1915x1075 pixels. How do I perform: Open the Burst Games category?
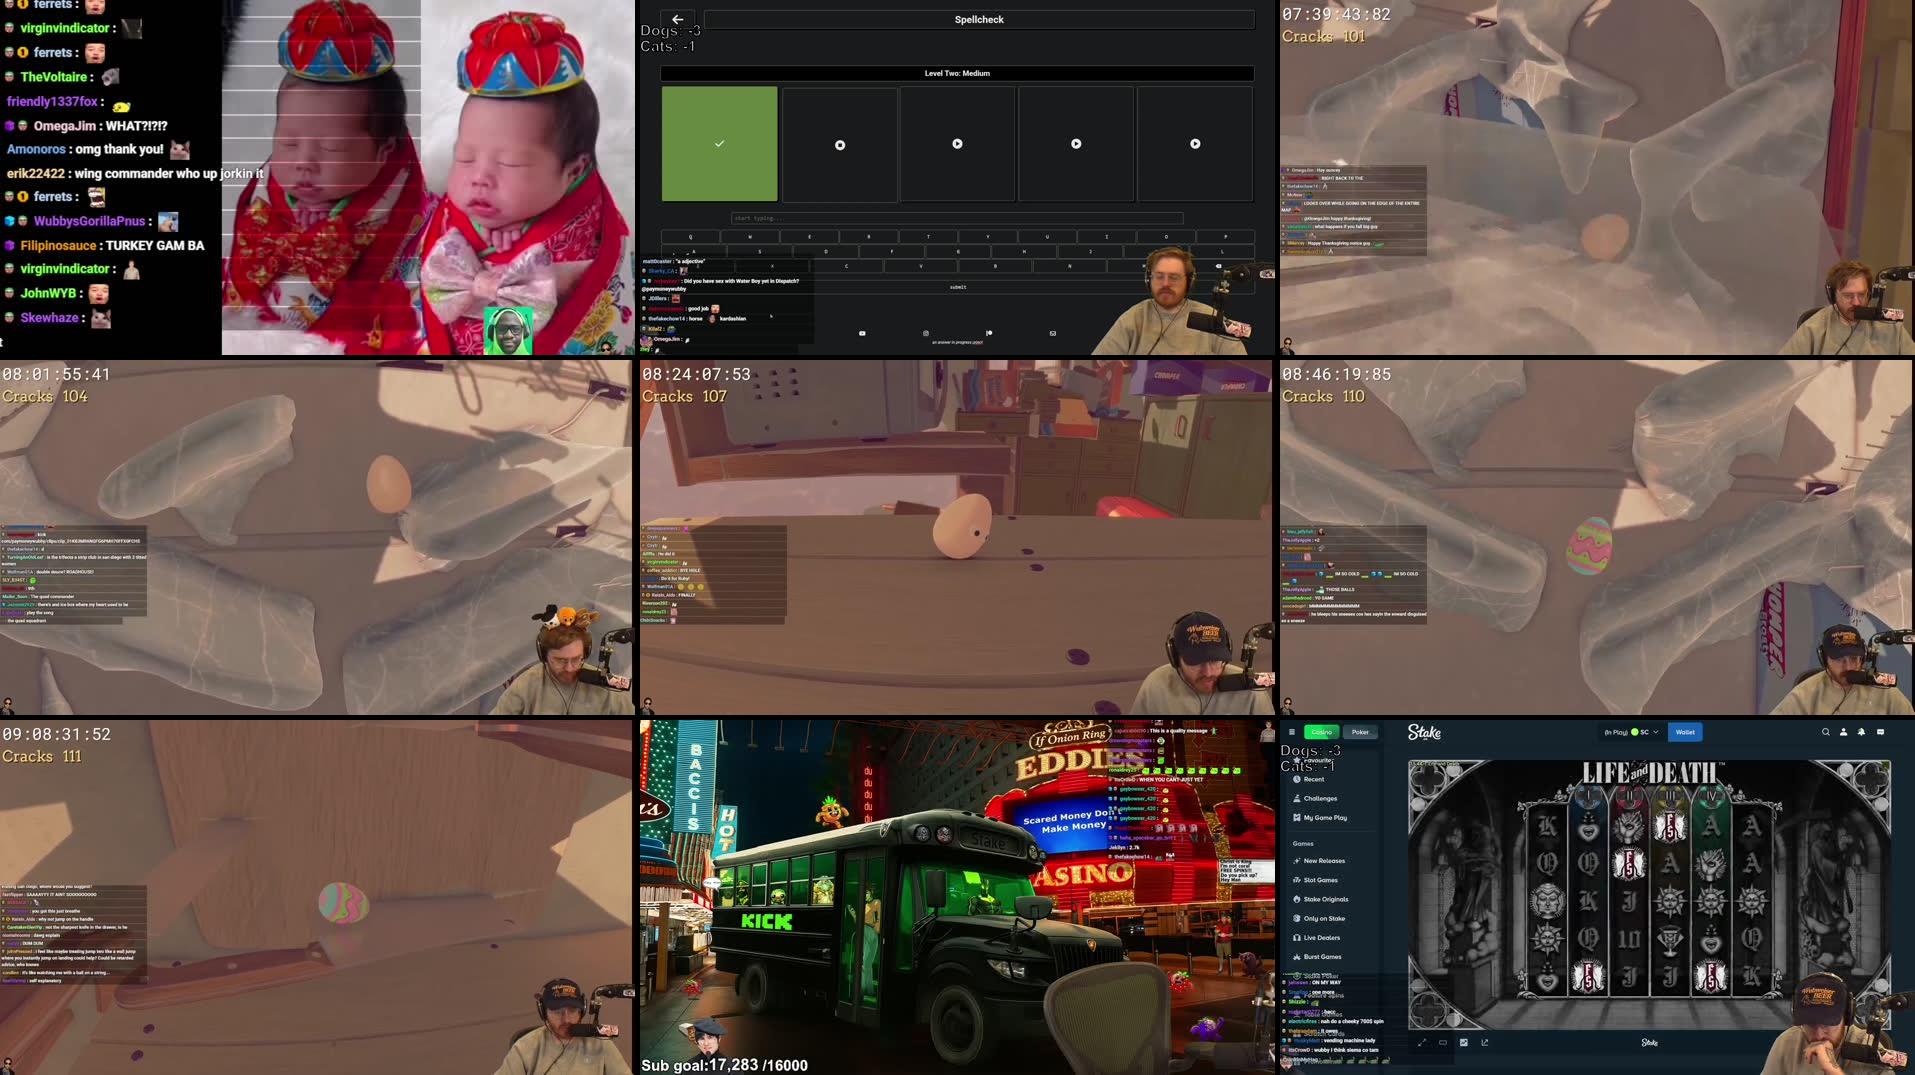[1322, 957]
